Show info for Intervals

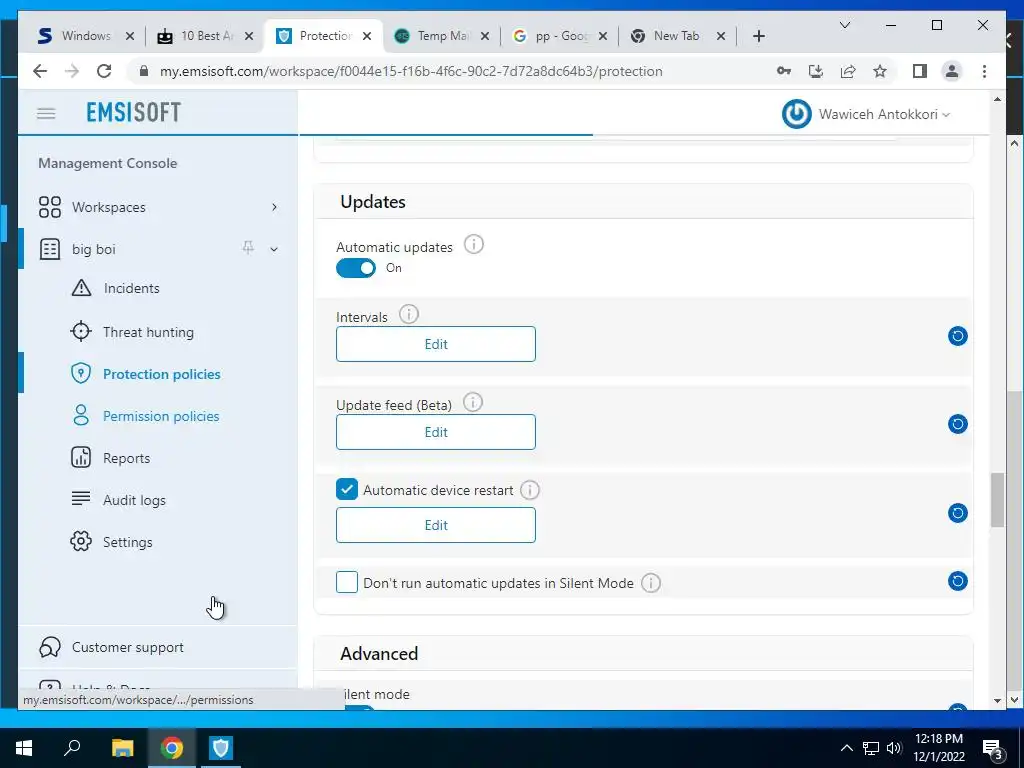pos(409,314)
